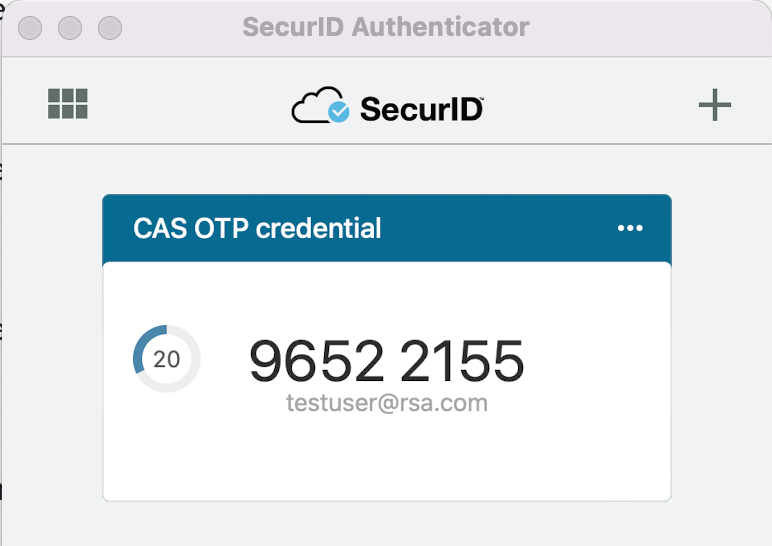Viewport: 772px width, 546px height.
Task: Select the CAS OTP credential title
Action: [x=257, y=228]
